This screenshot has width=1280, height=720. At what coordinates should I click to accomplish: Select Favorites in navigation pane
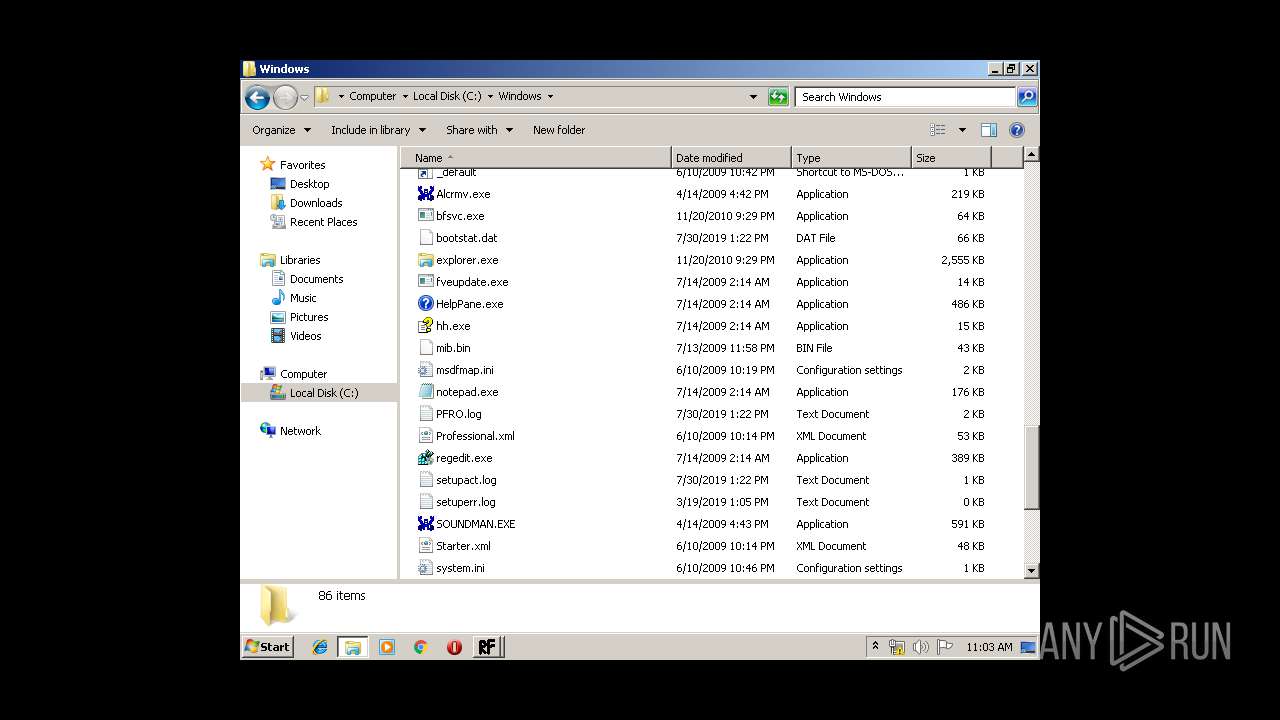point(302,165)
